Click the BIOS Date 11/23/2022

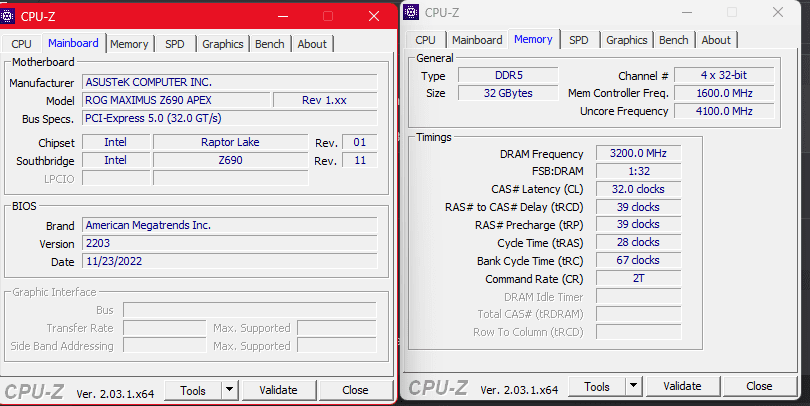(230, 261)
